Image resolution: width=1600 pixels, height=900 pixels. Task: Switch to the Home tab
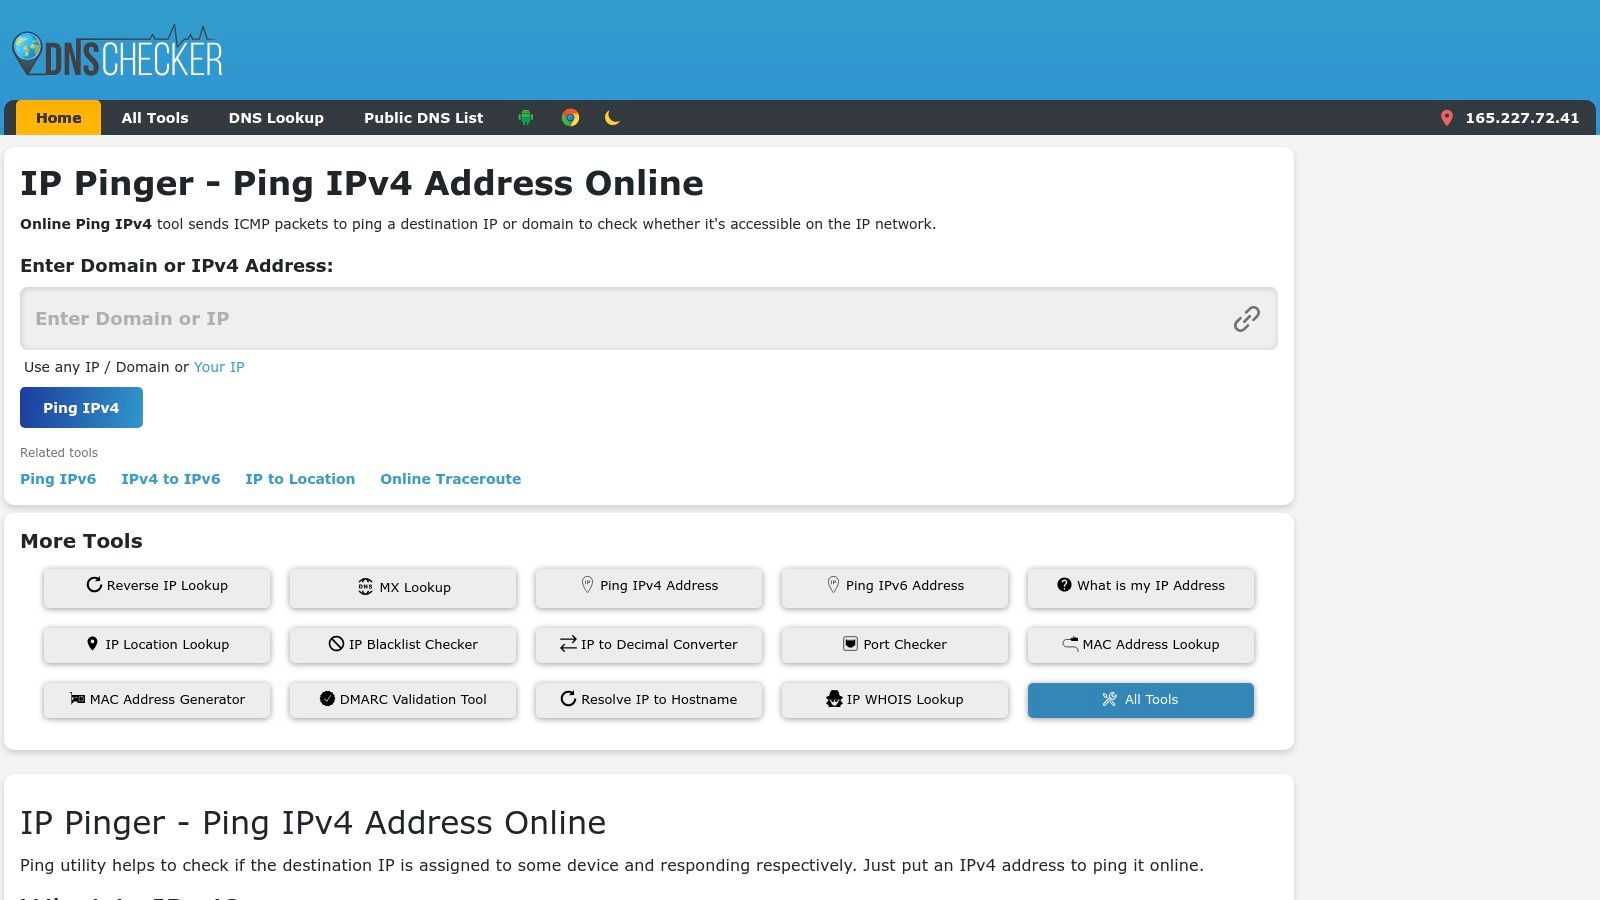[x=58, y=117]
